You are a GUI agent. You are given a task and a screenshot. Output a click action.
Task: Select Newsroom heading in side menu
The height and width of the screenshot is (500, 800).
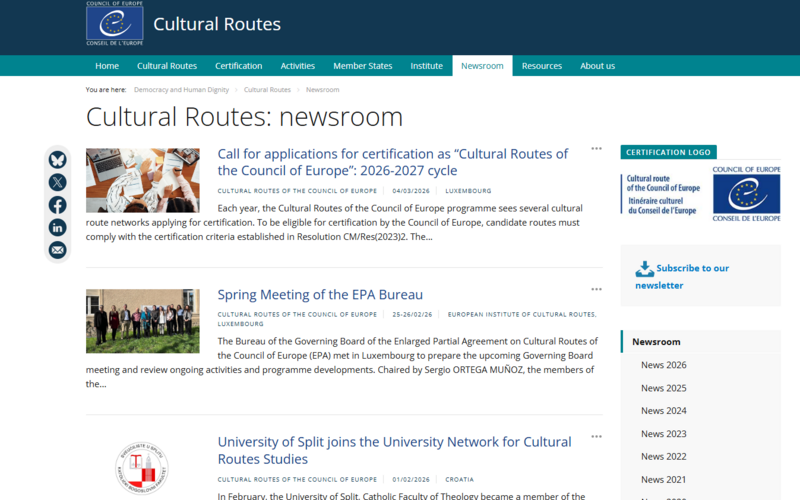pyautogui.click(x=656, y=342)
